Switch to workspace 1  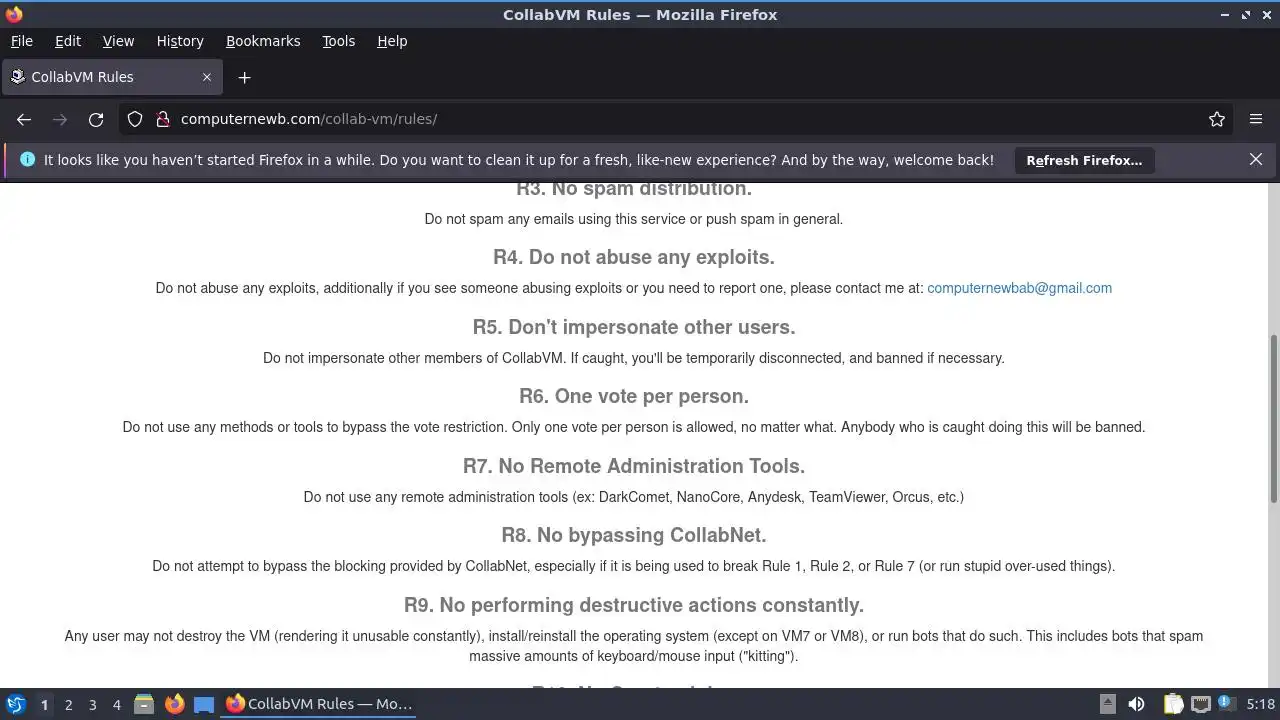pyautogui.click(x=44, y=704)
